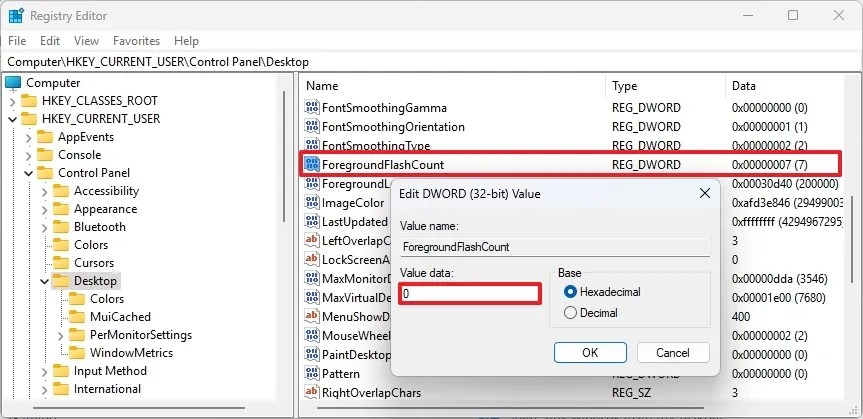The width and height of the screenshot is (863, 419).
Task: Click the Console folder icon
Action: click(x=45, y=155)
